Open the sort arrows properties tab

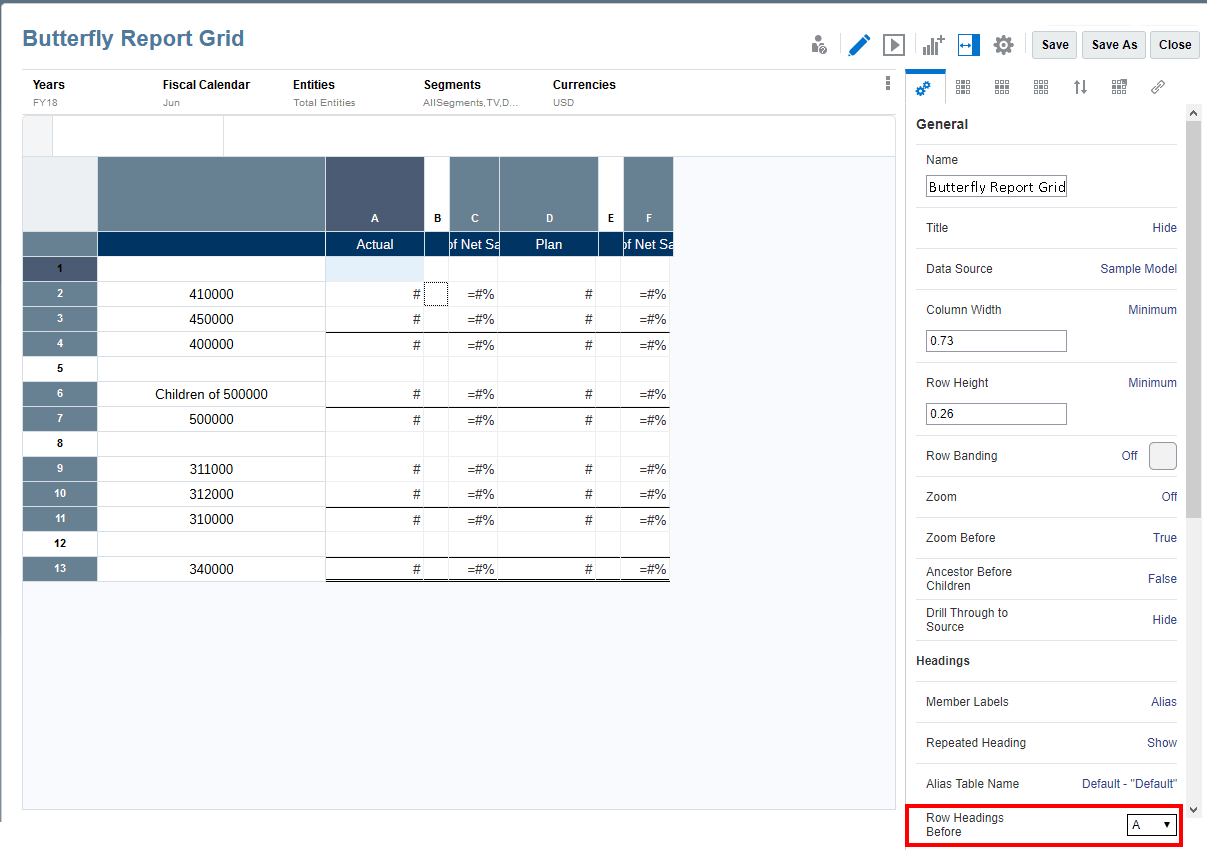[x=1080, y=87]
